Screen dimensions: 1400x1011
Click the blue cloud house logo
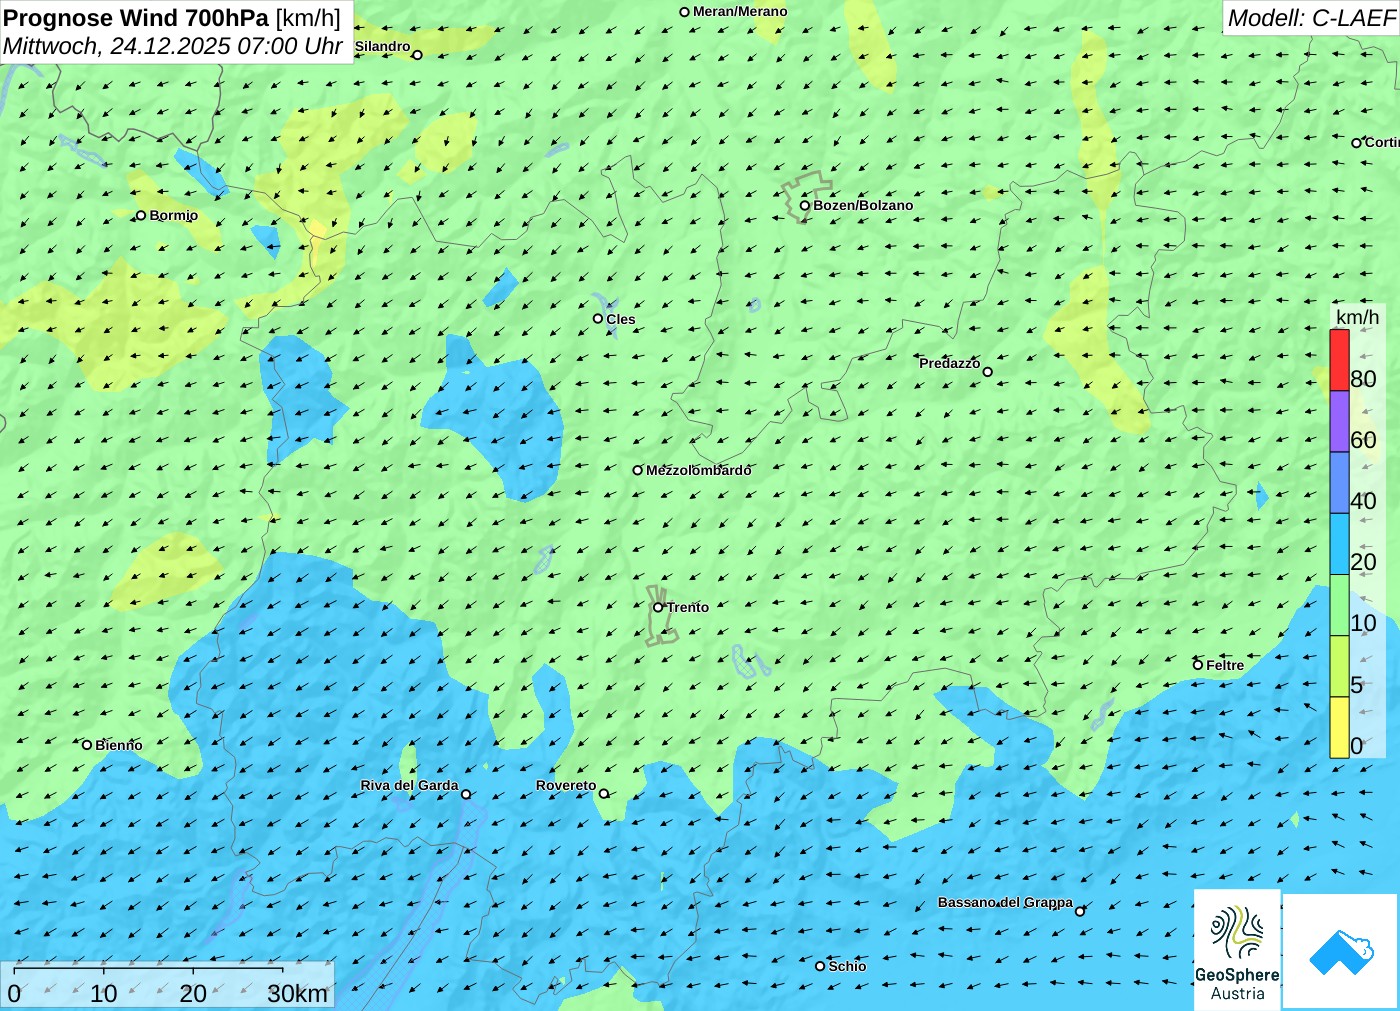pyautogui.click(x=1341, y=951)
